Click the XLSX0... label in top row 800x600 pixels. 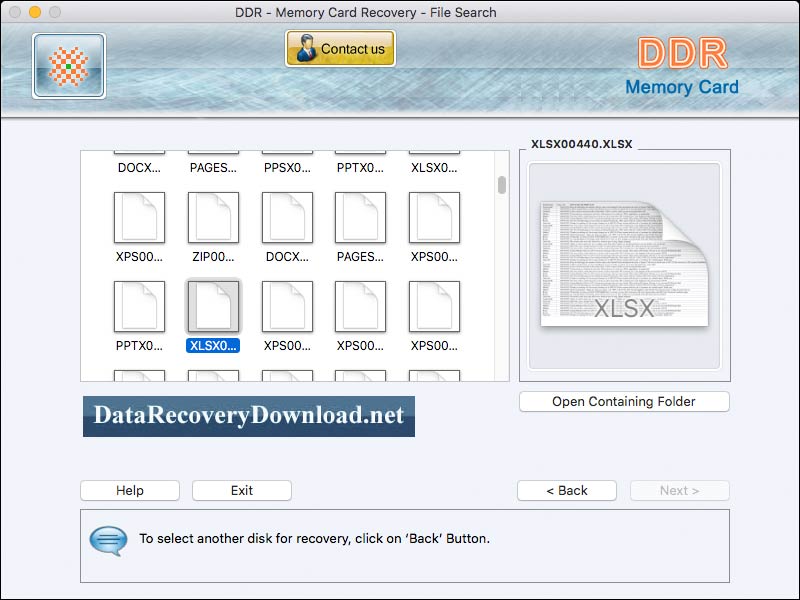point(434,168)
